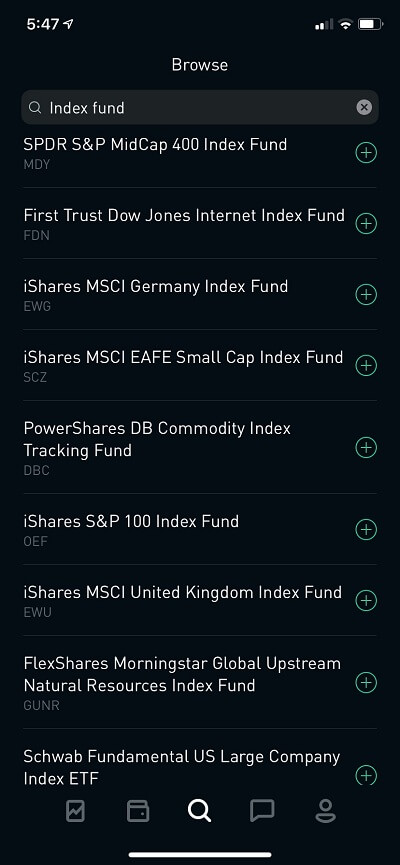Focus the Index fund search field
The height and width of the screenshot is (865, 400).
200,107
